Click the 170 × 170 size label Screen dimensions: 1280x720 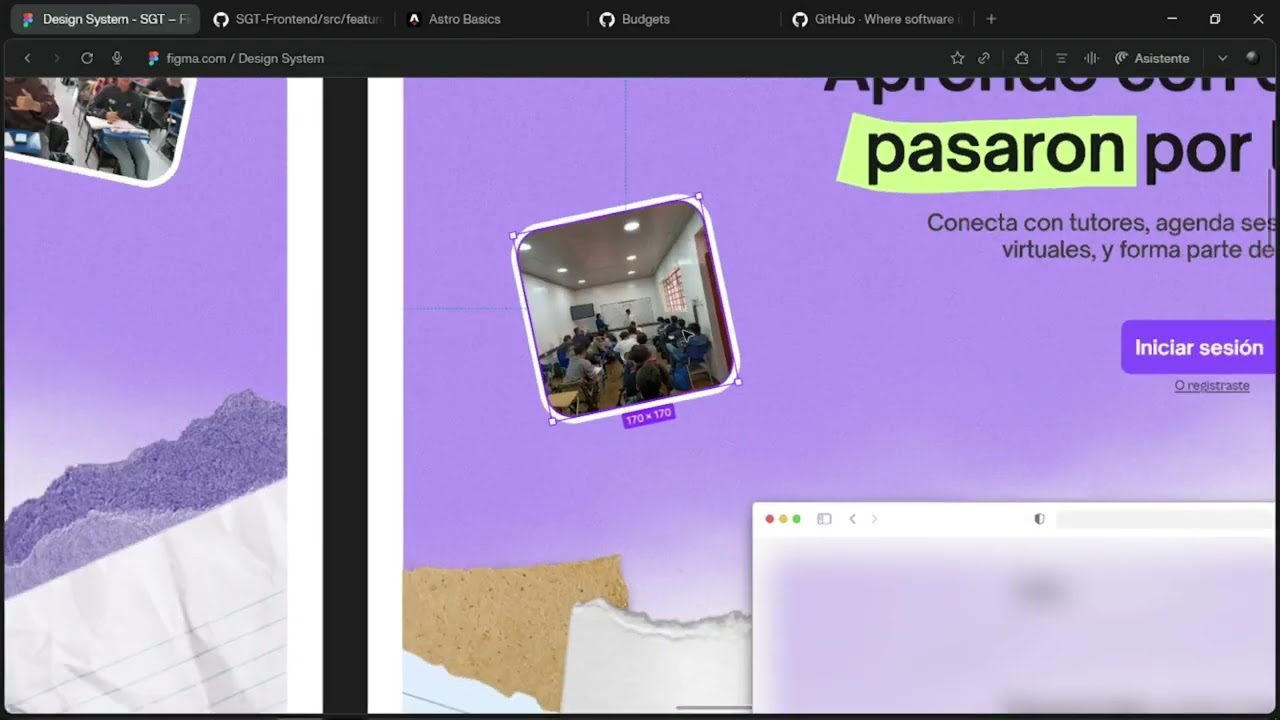point(649,415)
